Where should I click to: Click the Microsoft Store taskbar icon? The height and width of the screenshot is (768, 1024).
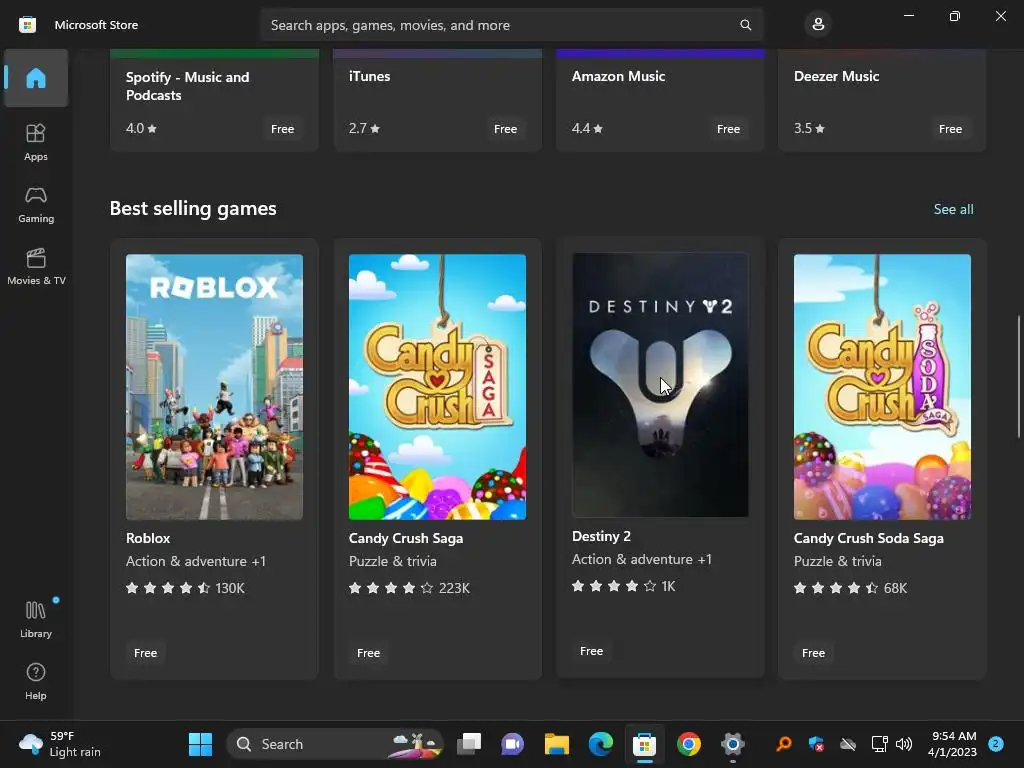[644, 744]
